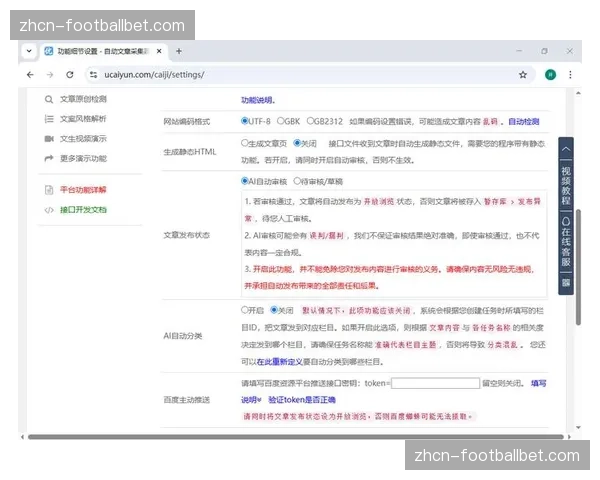Click the horizontal scrollbar at page bottom

[x=296, y=437]
